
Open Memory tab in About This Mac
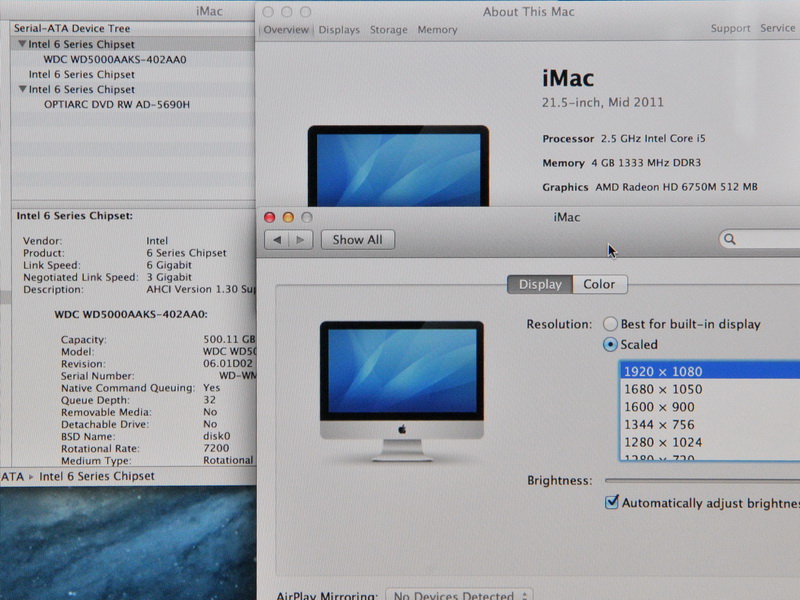(x=437, y=30)
